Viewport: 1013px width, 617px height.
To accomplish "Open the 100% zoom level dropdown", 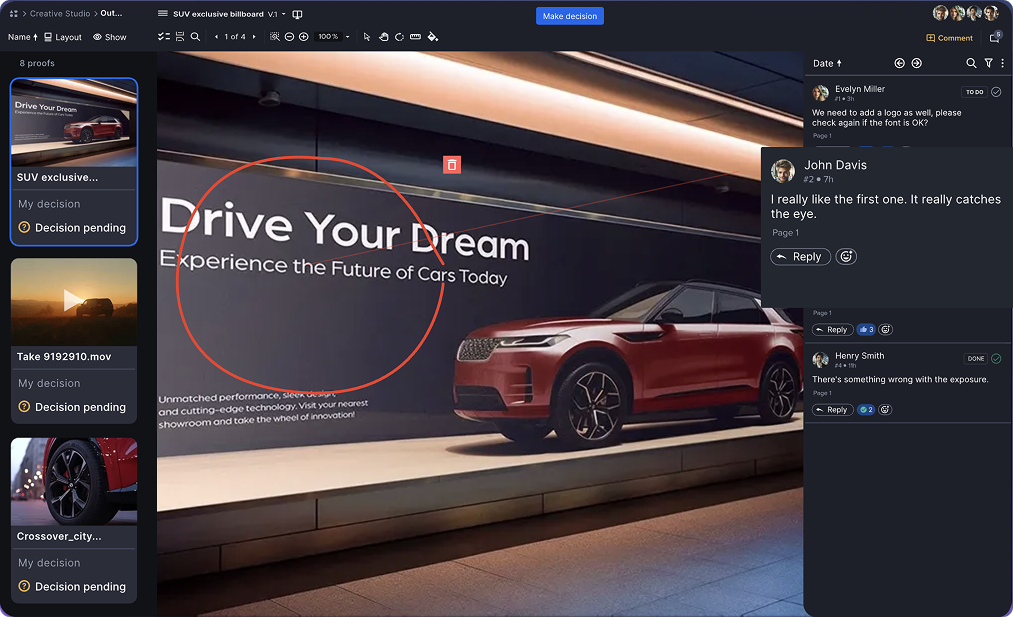I will pyautogui.click(x=332, y=37).
